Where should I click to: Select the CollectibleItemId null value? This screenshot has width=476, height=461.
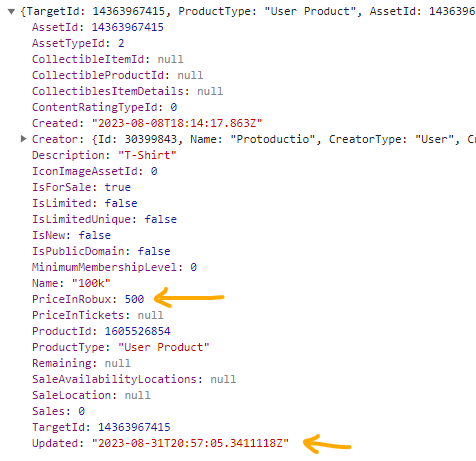point(170,59)
